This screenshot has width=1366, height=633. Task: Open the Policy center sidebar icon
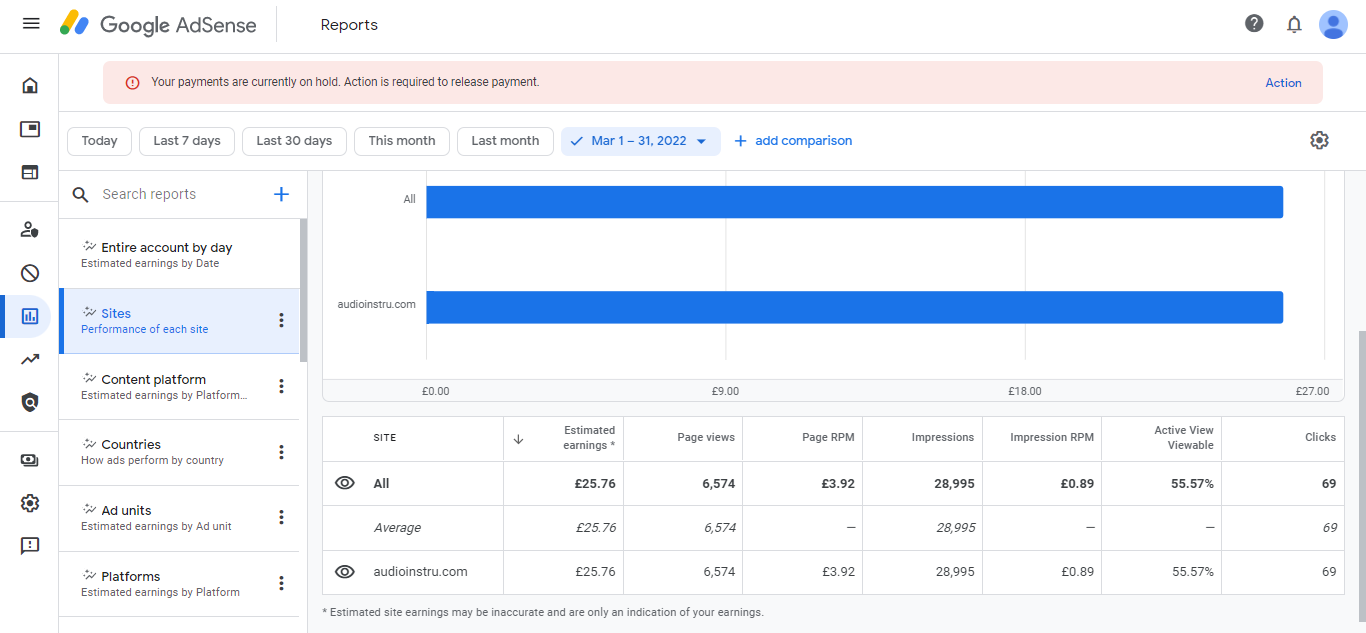30,402
